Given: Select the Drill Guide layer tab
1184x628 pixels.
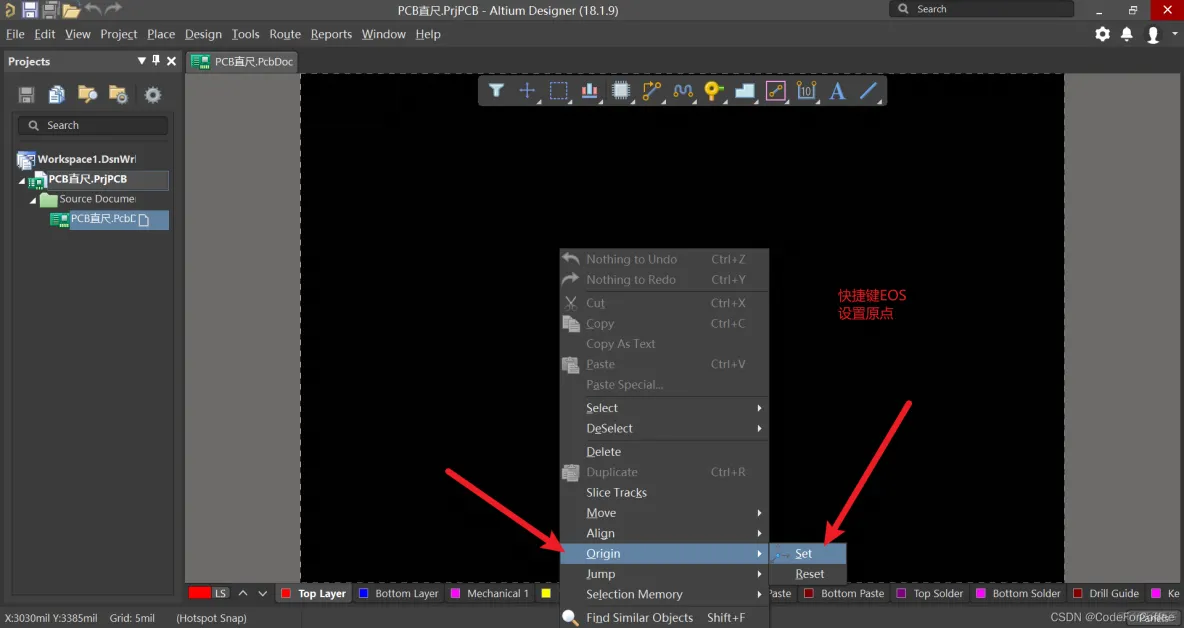Looking at the screenshot, I should (1106, 593).
